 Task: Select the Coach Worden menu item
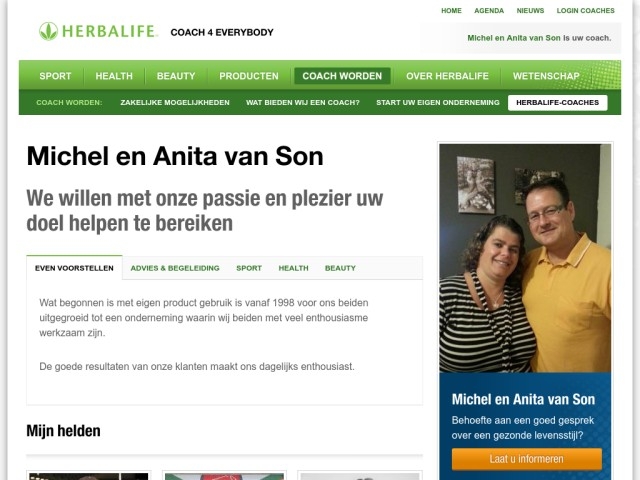(342, 76)
